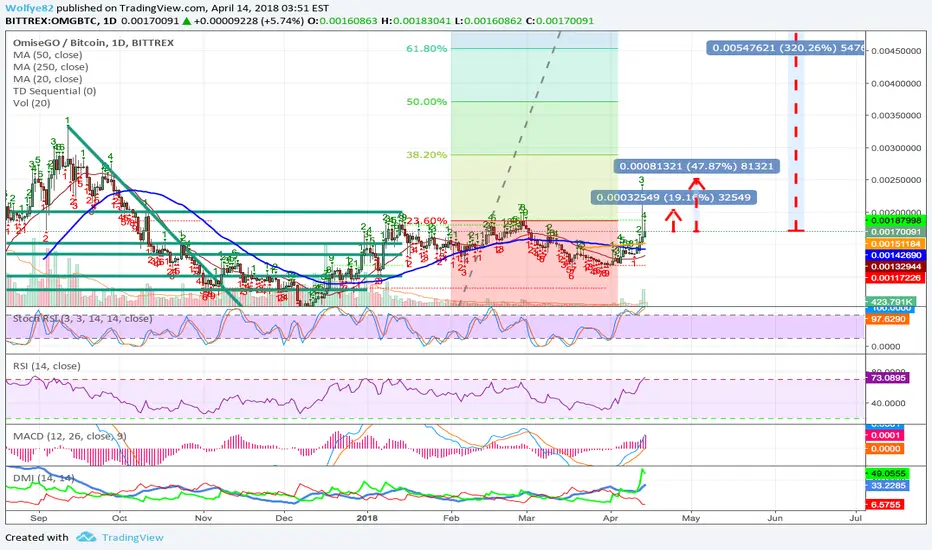932x550 pixels.
Task: Click the 0.00170091 current price tag on axis
Action: point(896,232)
